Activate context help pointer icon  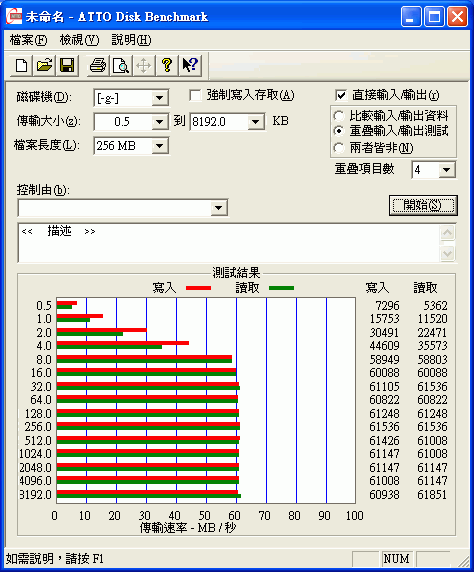(190, 66)
